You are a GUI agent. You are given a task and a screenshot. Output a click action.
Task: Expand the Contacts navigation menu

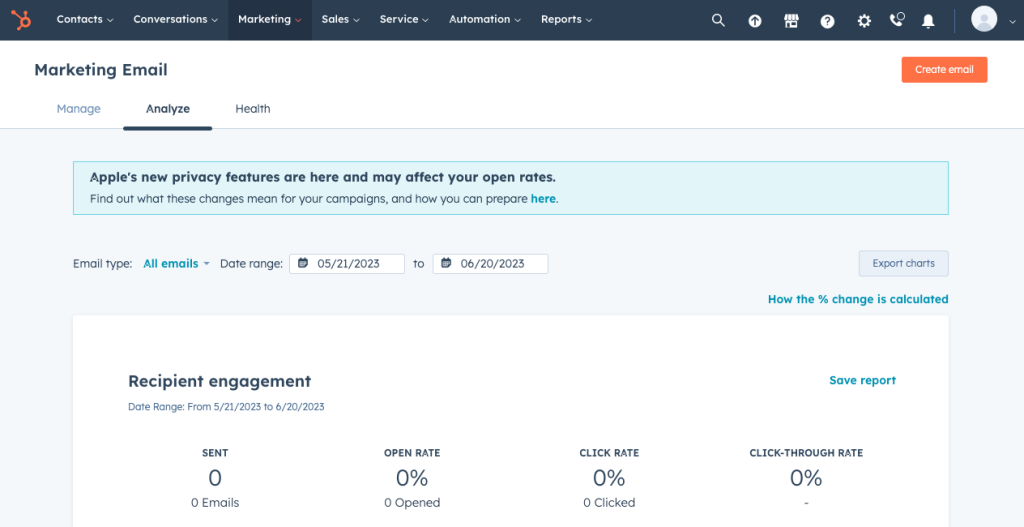coord(85,20)
